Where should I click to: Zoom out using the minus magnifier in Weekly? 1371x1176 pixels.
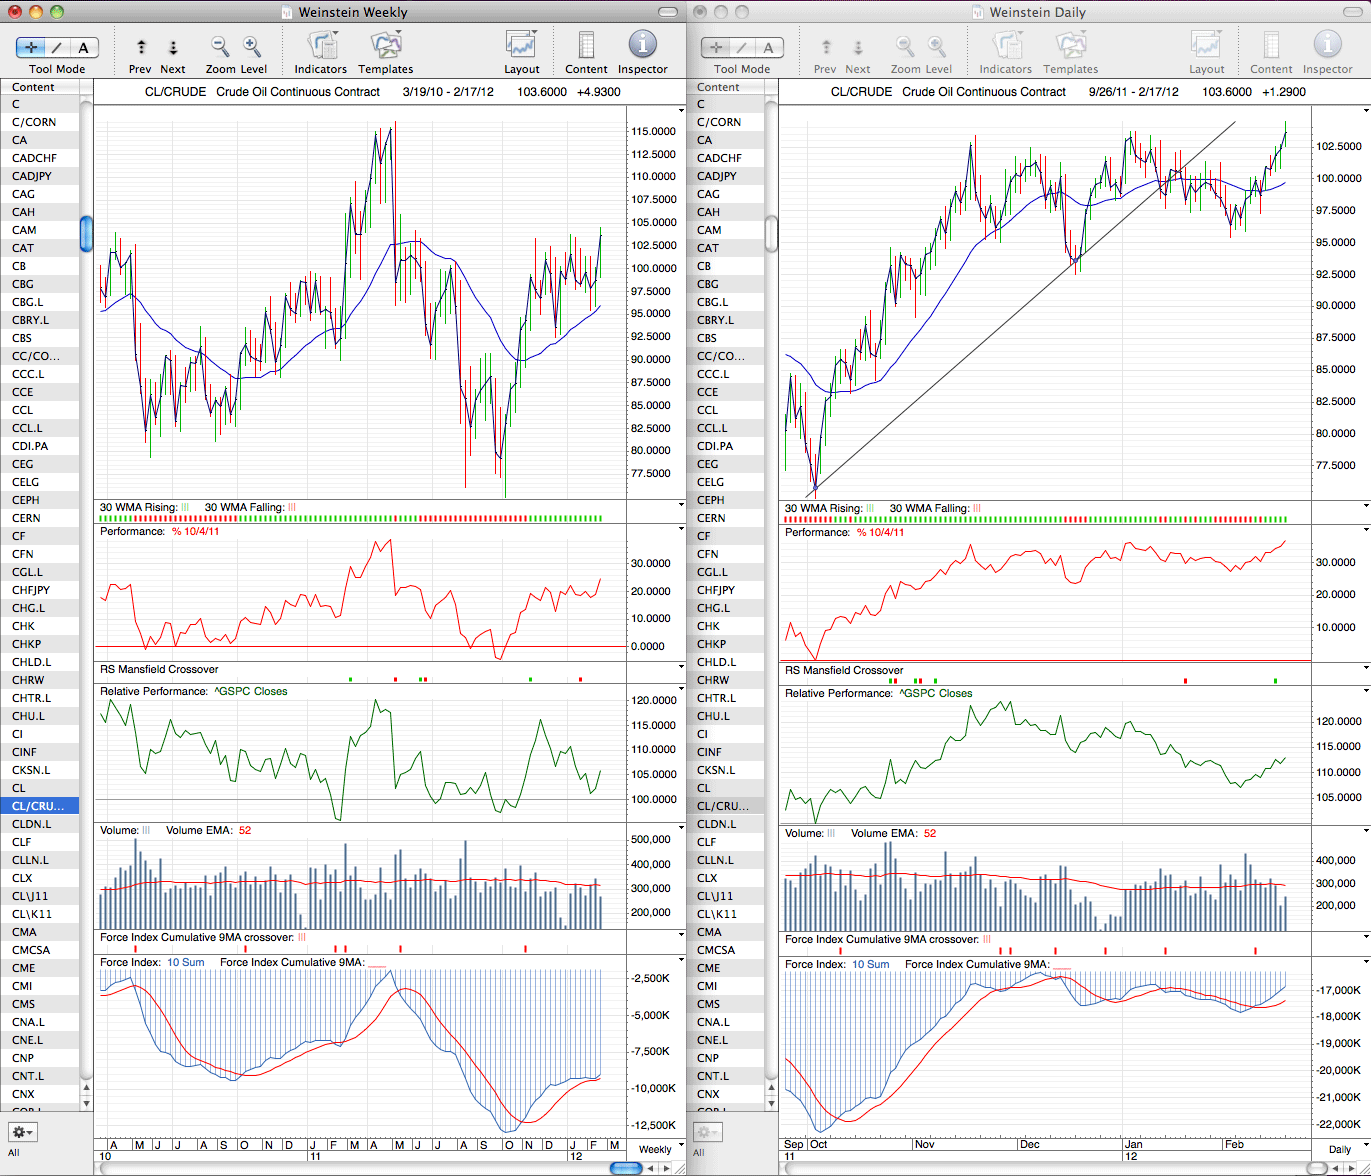[220, 46]
